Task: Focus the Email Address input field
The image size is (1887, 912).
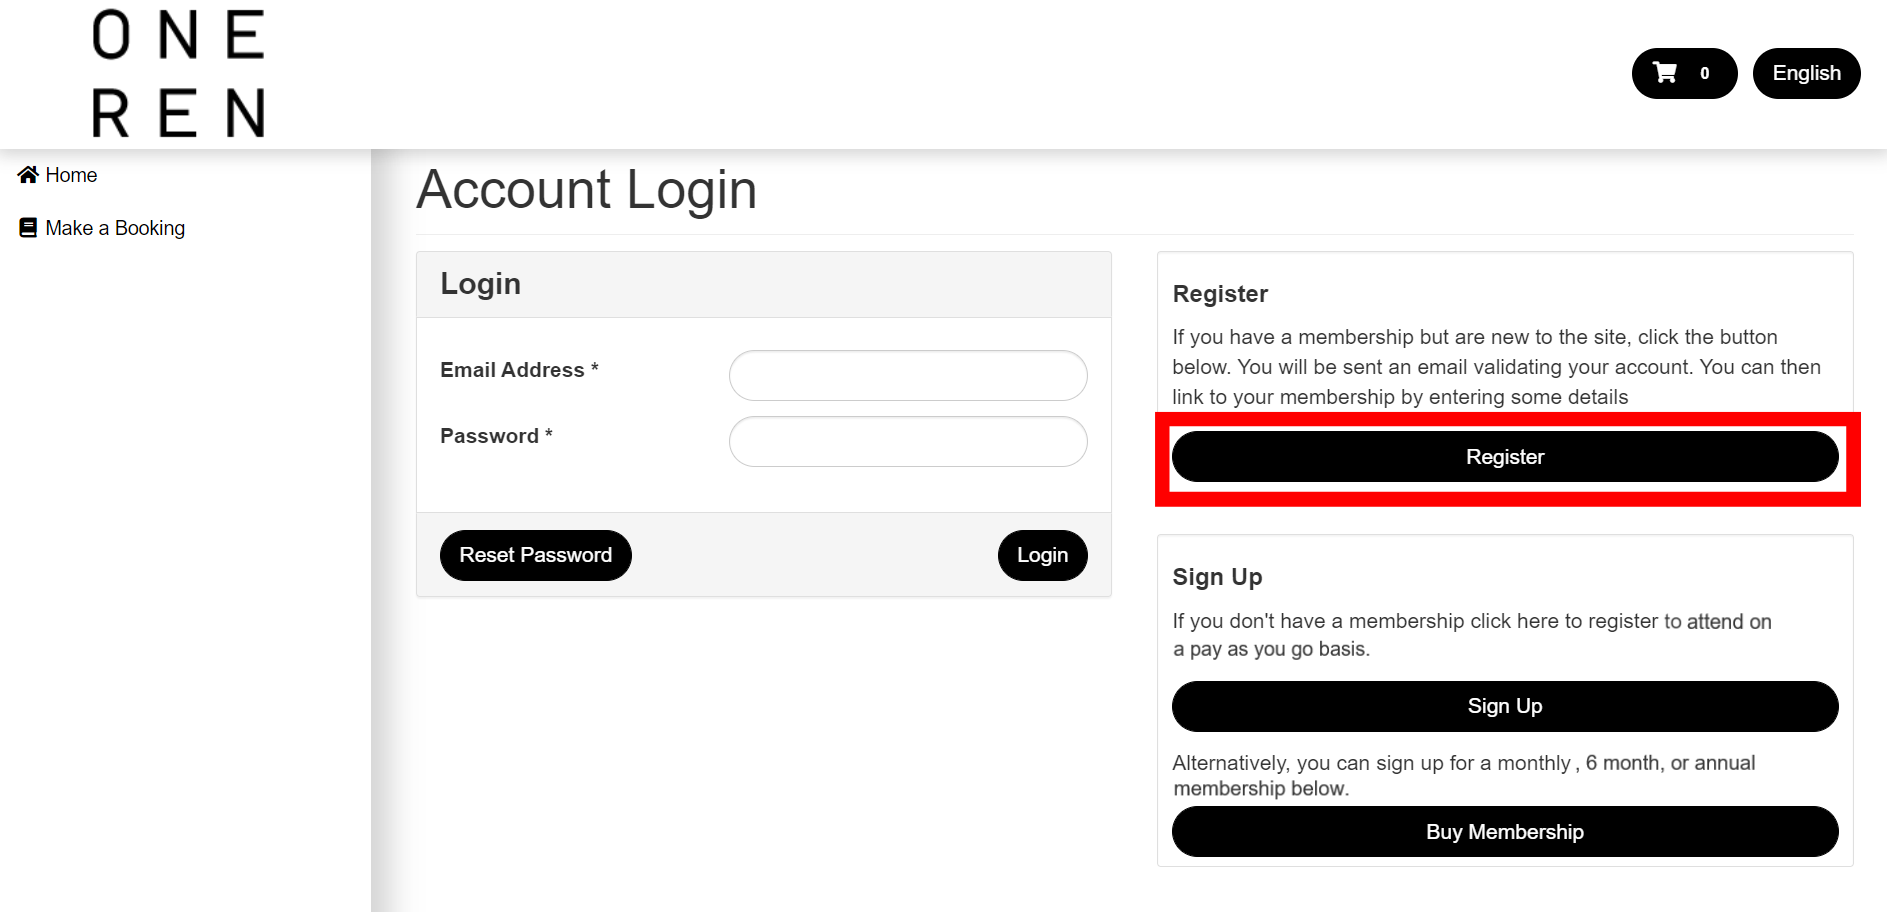Action: pos(908,376)
